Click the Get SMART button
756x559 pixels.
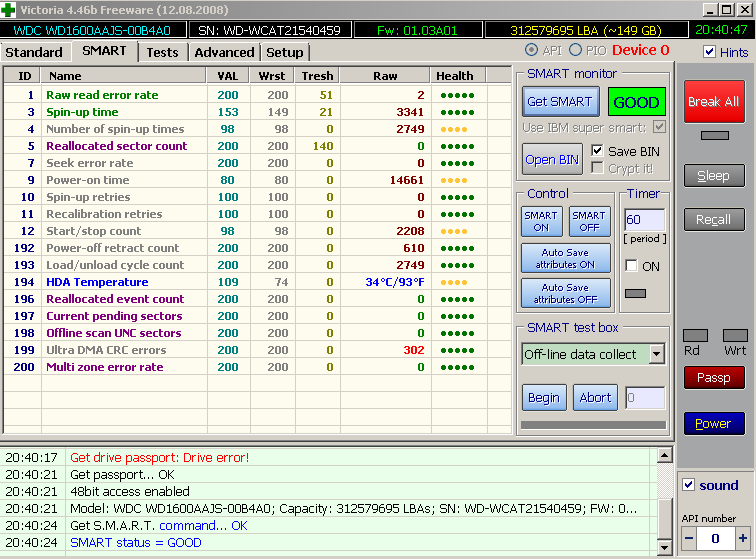tap(560, 102)
